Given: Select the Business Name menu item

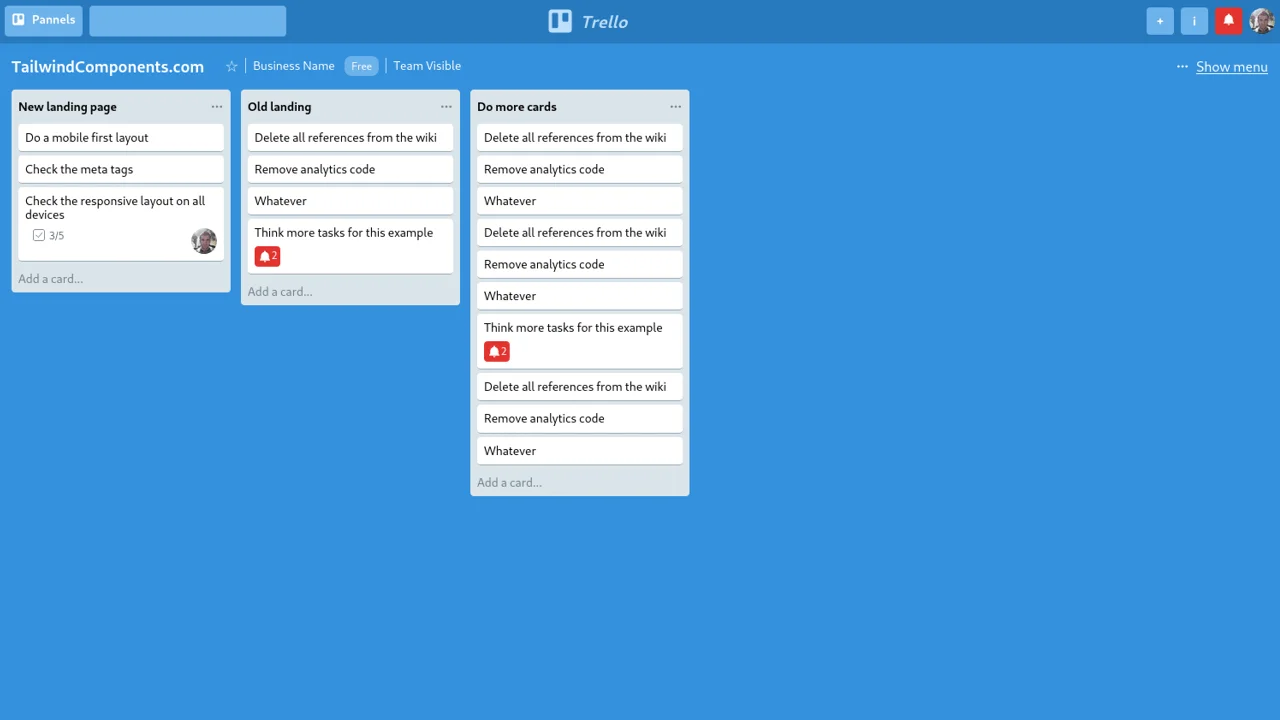Looking at the screenshot, I should pos(293,66).
